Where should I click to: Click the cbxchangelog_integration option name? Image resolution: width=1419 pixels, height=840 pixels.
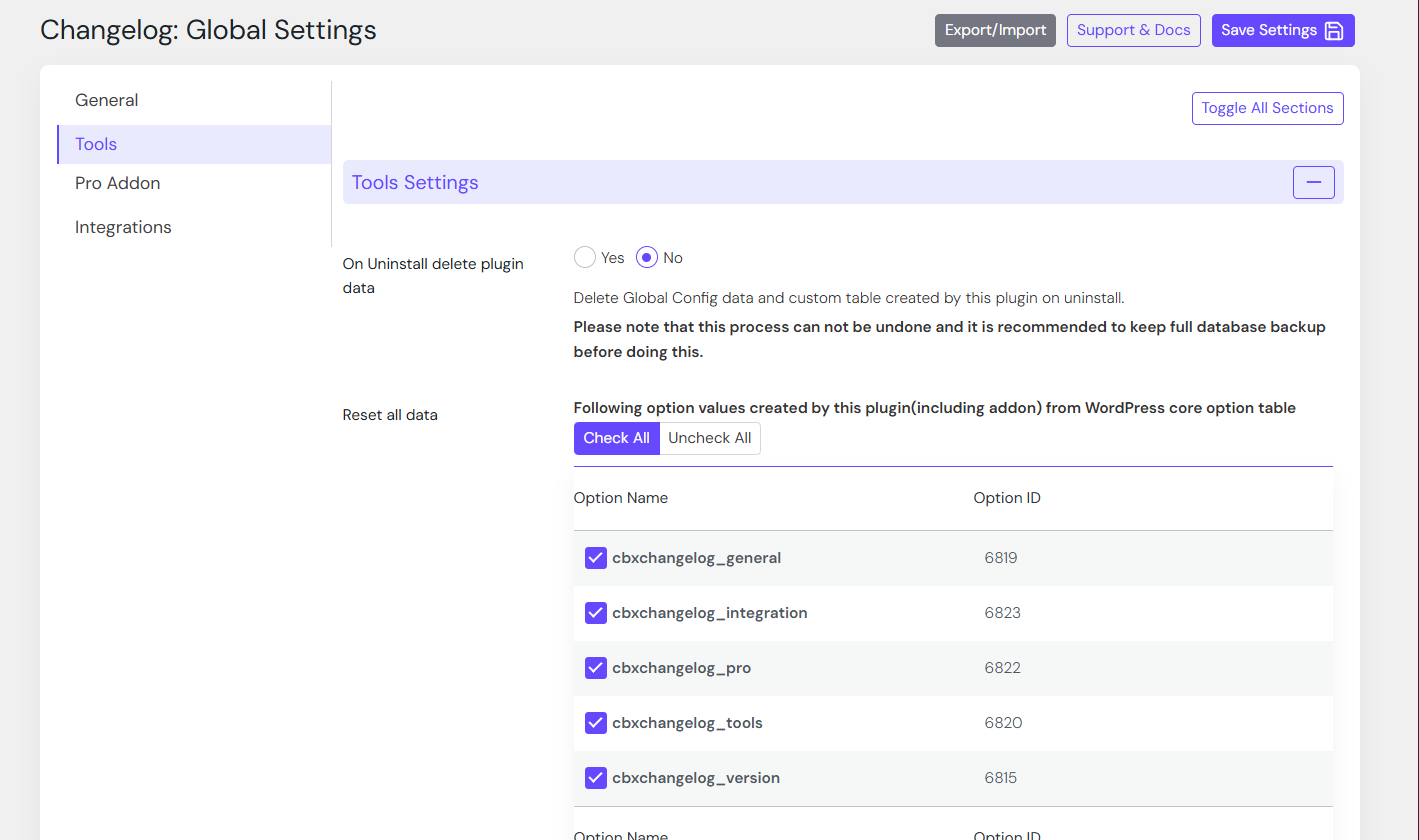(x=710, y=613)
